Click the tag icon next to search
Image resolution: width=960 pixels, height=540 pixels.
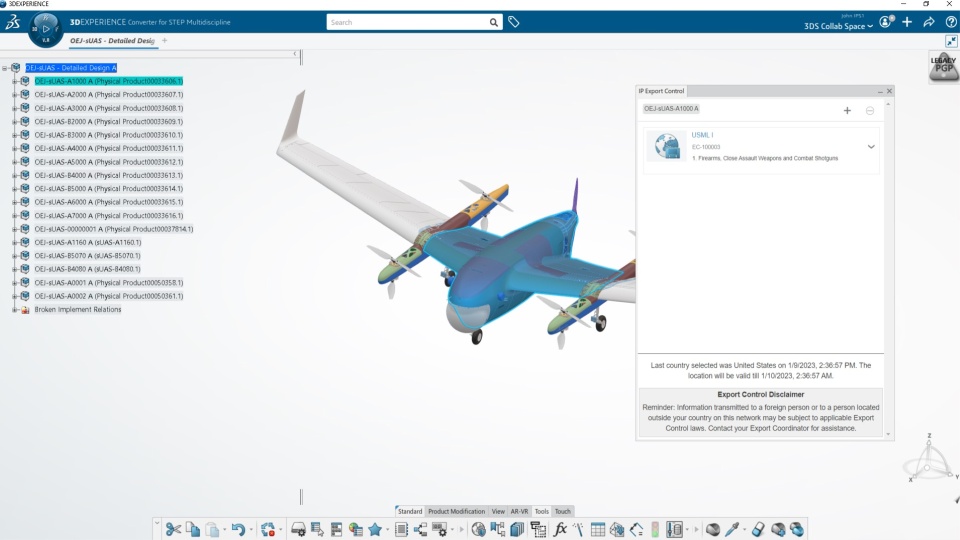tap(514, 22)
